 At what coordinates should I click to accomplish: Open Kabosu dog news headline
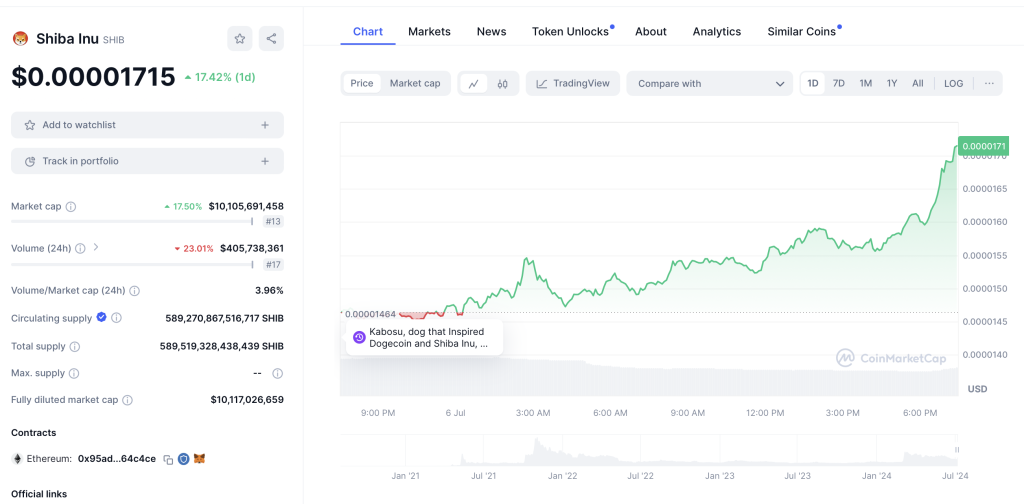tap(428, 338)
